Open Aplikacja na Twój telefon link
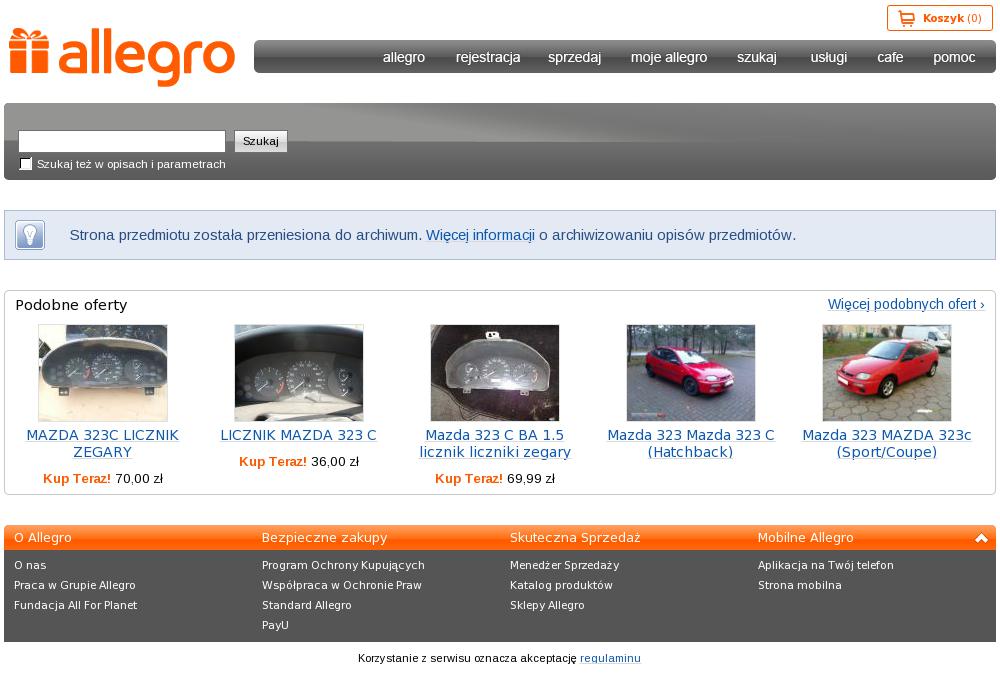1000x678 pixels. [825, 565]
